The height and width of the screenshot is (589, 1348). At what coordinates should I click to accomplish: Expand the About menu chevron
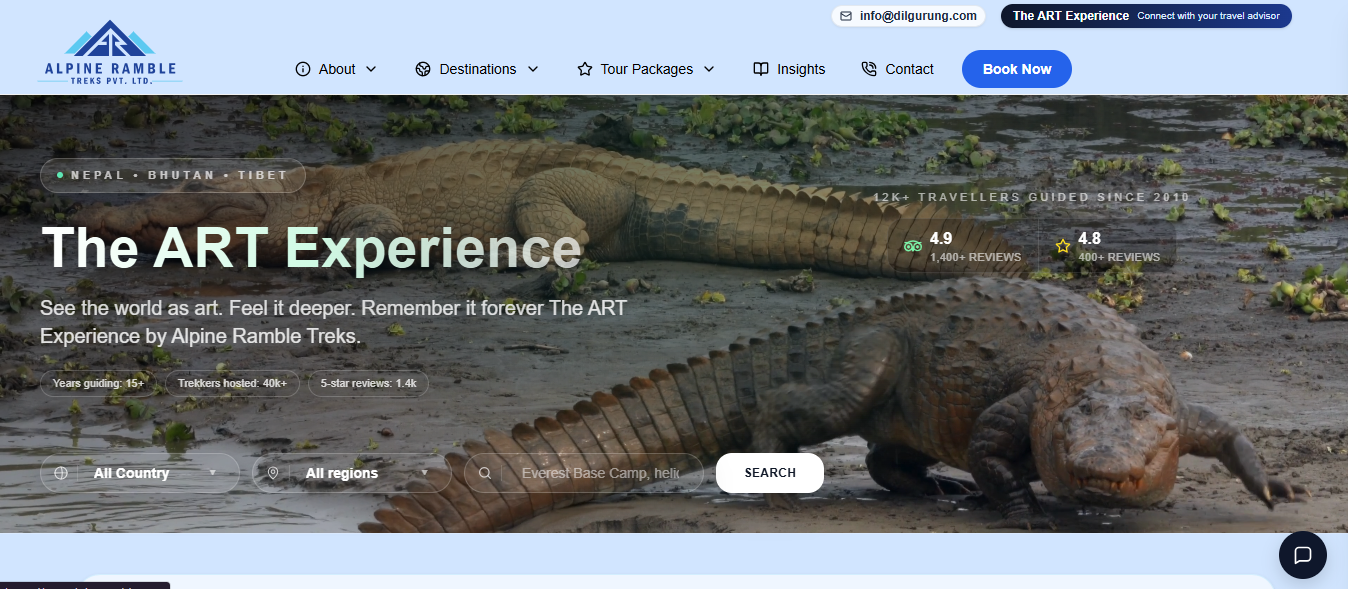pyautogui.click(x=371, y=69)
